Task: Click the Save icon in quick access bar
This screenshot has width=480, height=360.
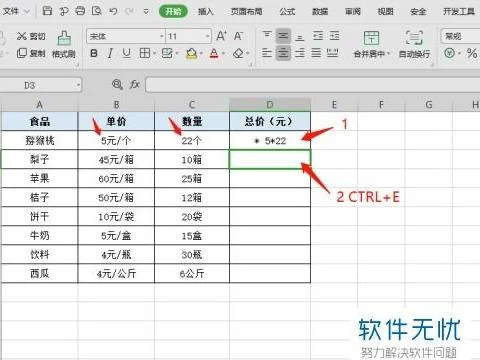Action: click(48, 11)
